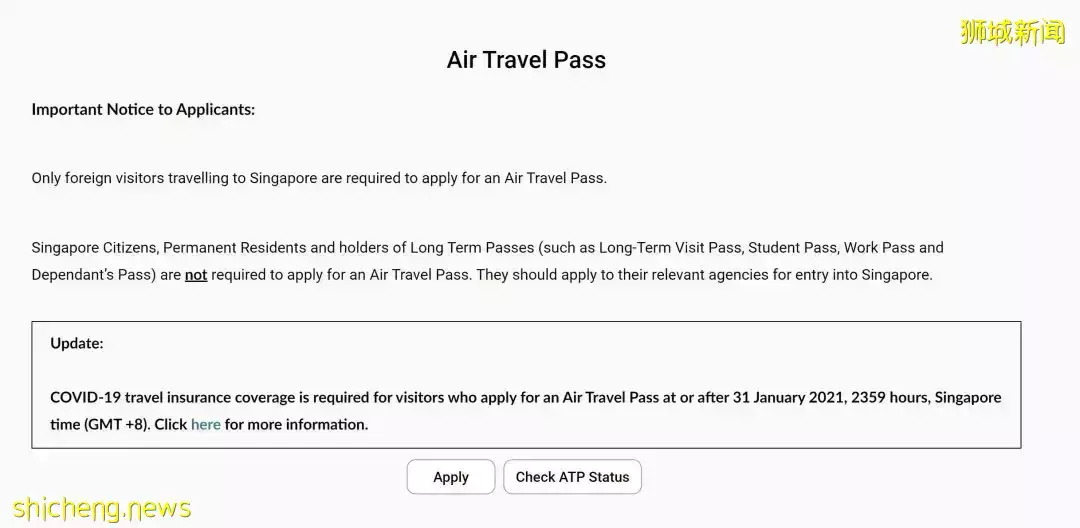Click the "Dependant's Pass" text
The width and height of the screenshot is (1080, 528).
(92, 275)
